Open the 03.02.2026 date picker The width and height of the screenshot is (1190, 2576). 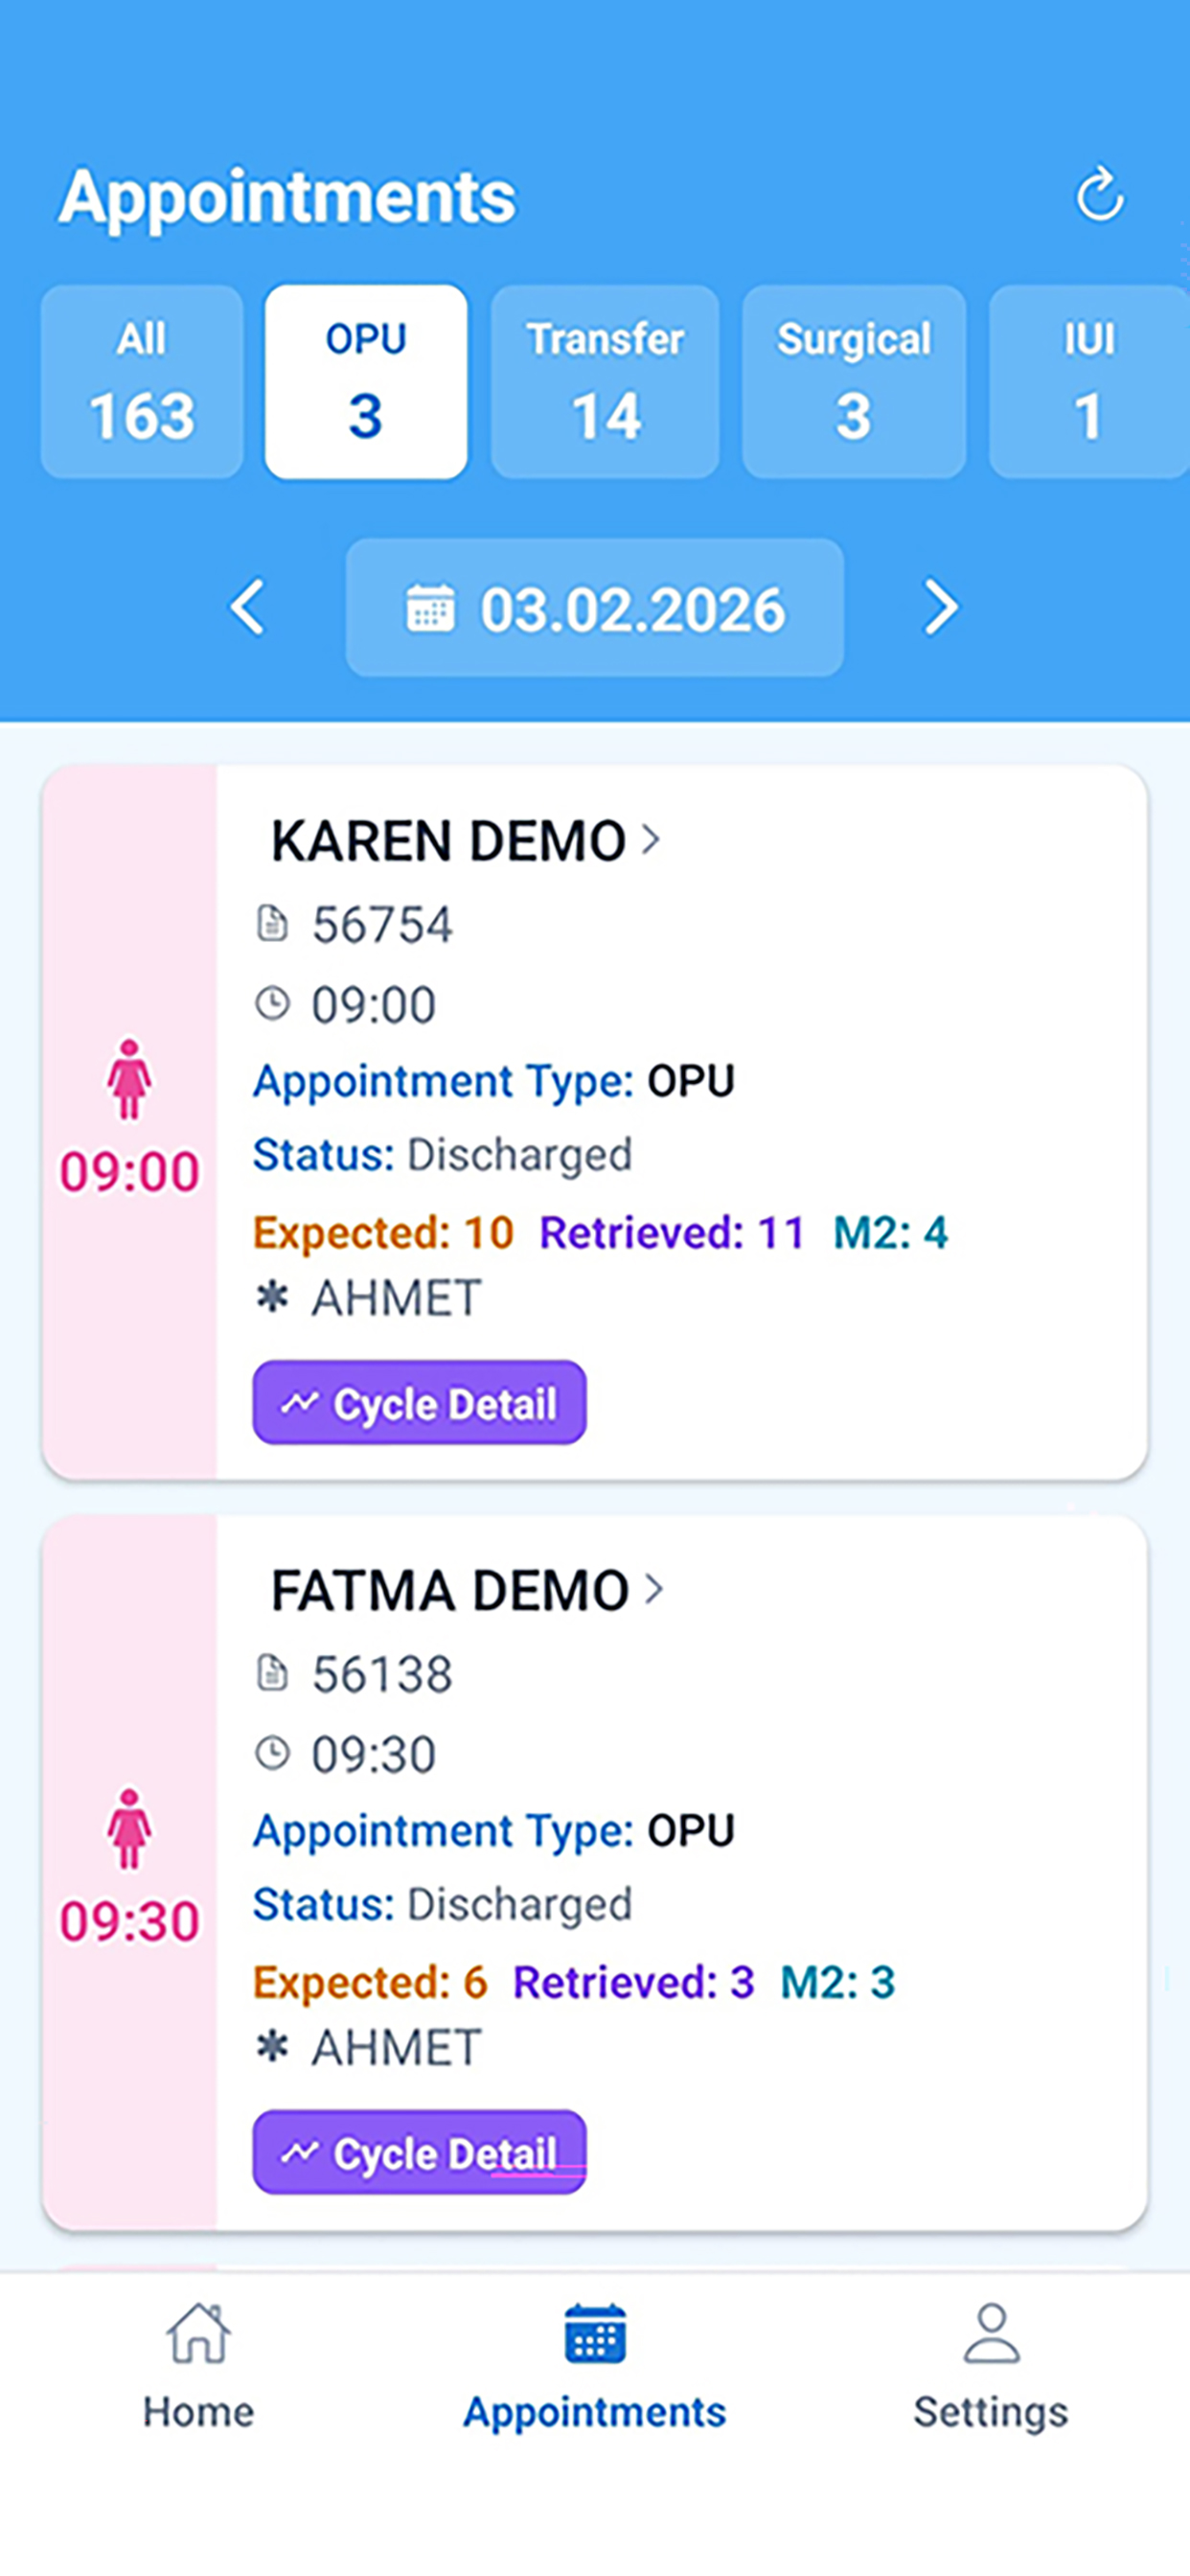[595, 608]
